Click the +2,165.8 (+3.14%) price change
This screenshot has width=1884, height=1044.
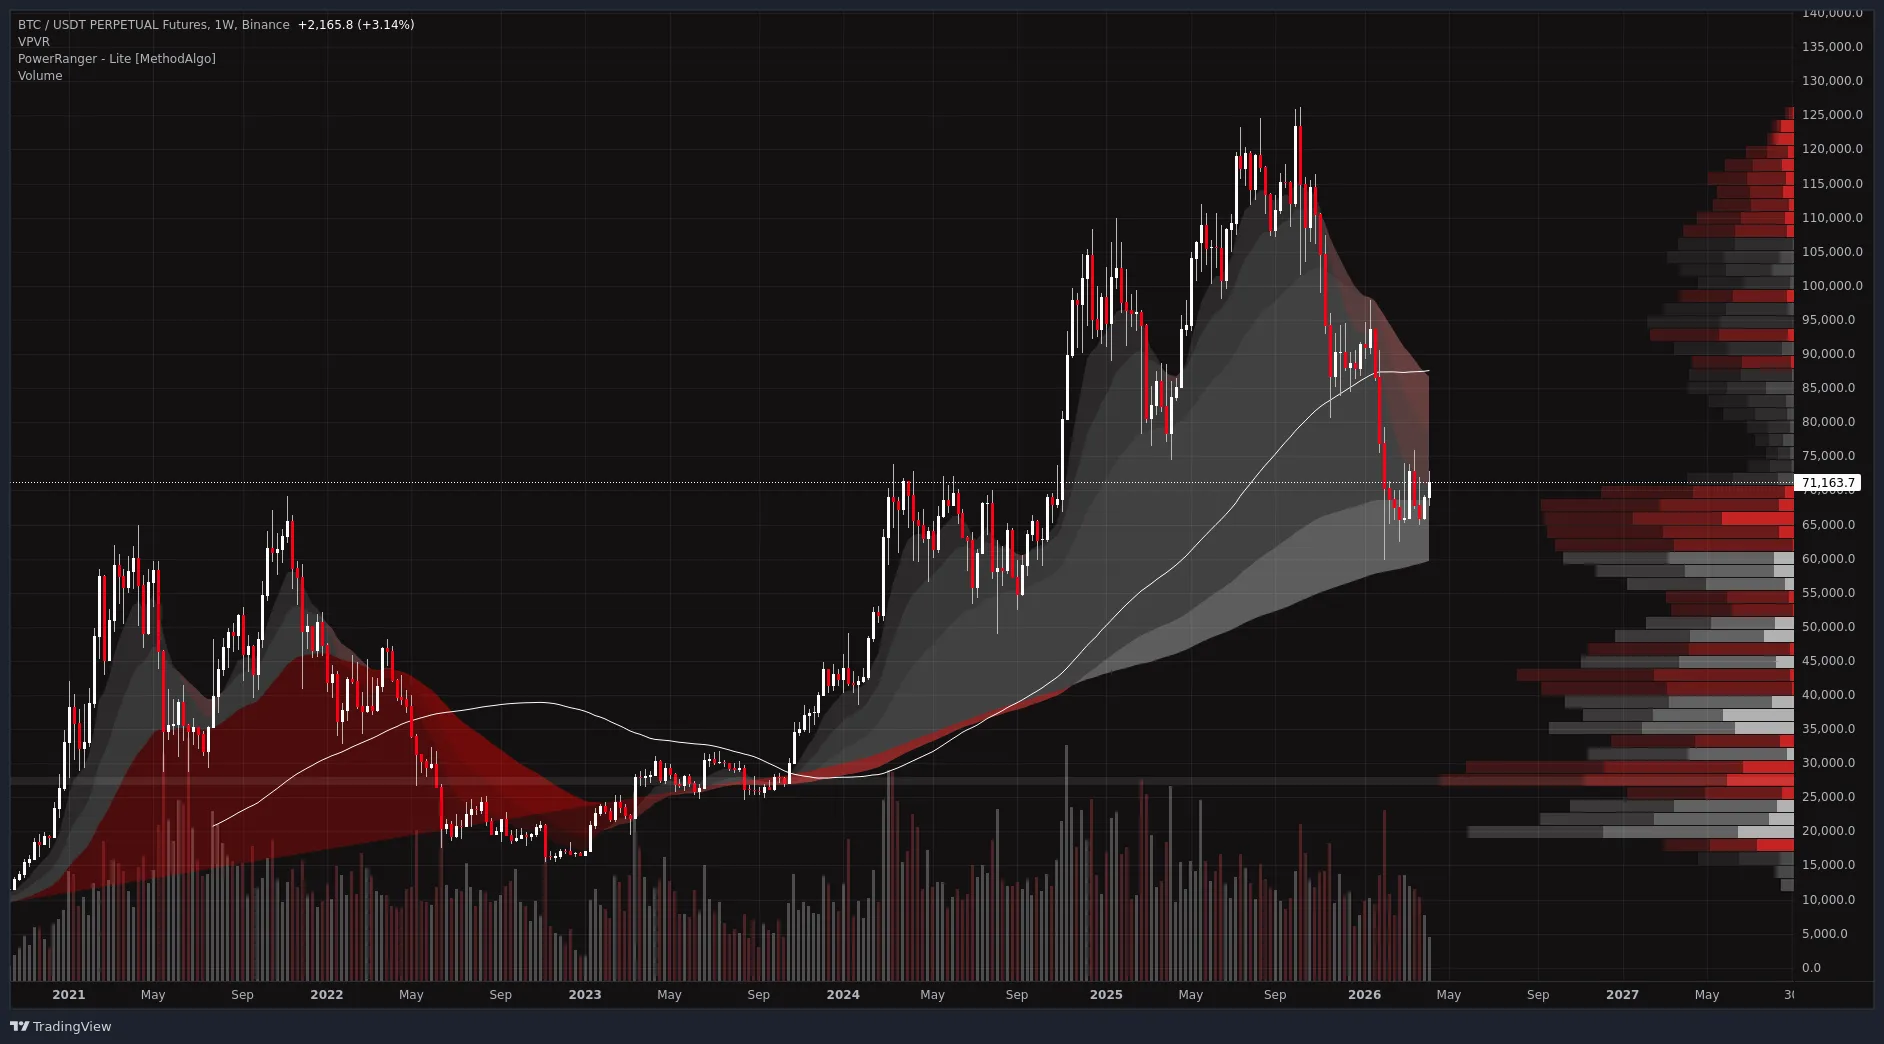click(356, 25)
